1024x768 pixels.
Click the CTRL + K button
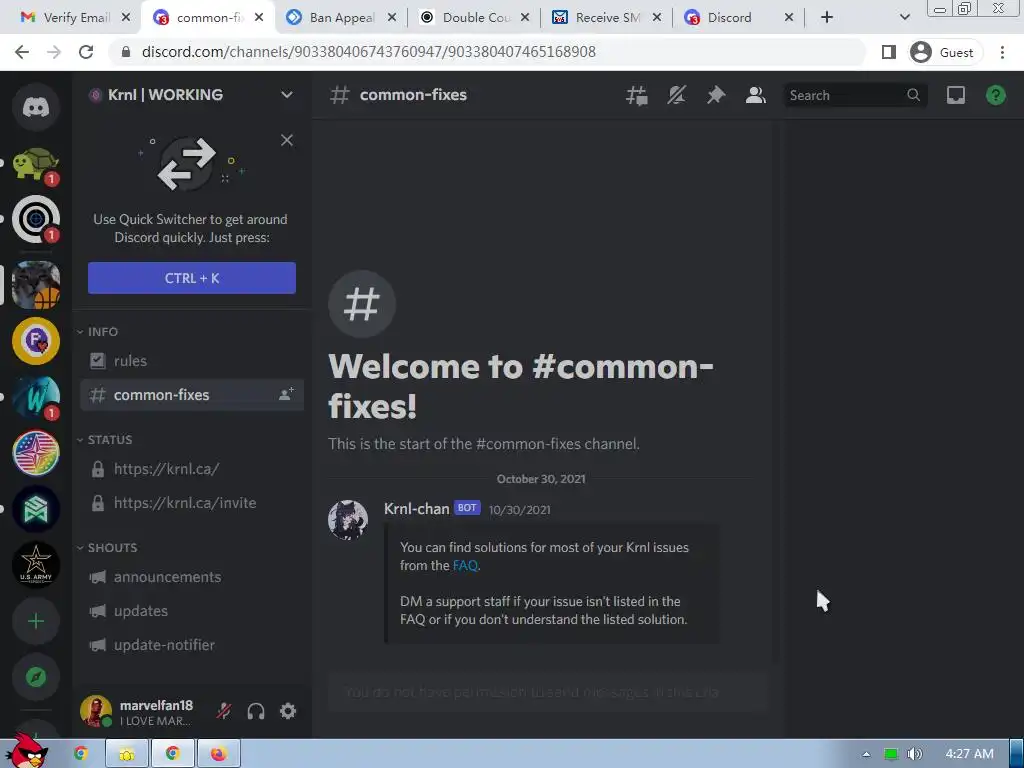(x=191, y=278)
